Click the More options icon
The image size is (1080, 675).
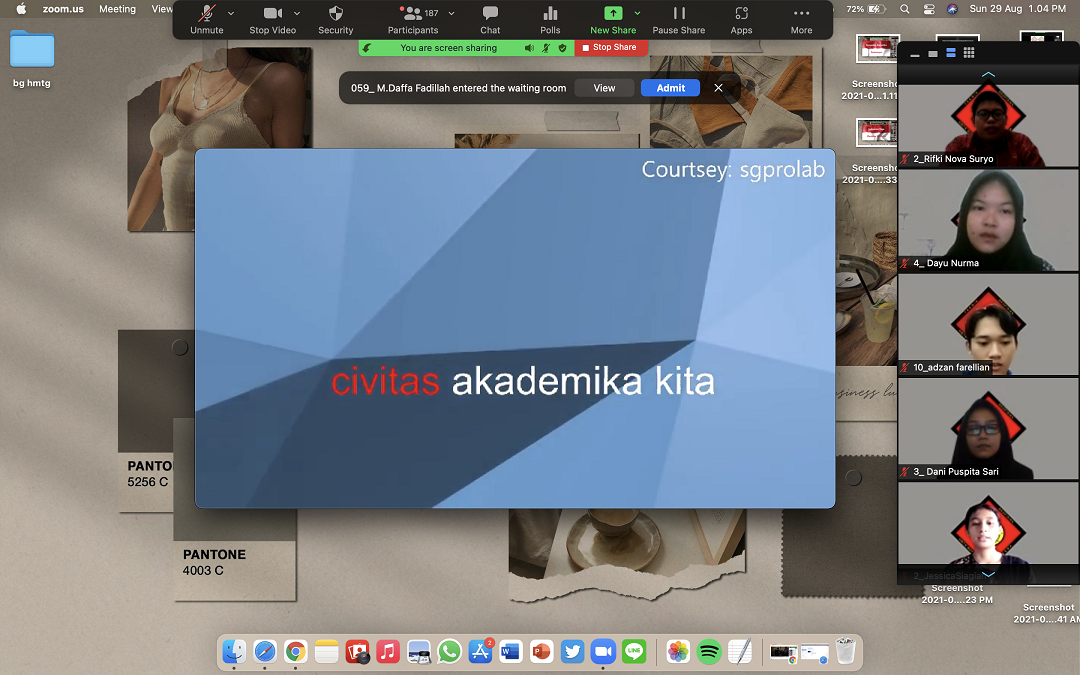coord(801,19)
